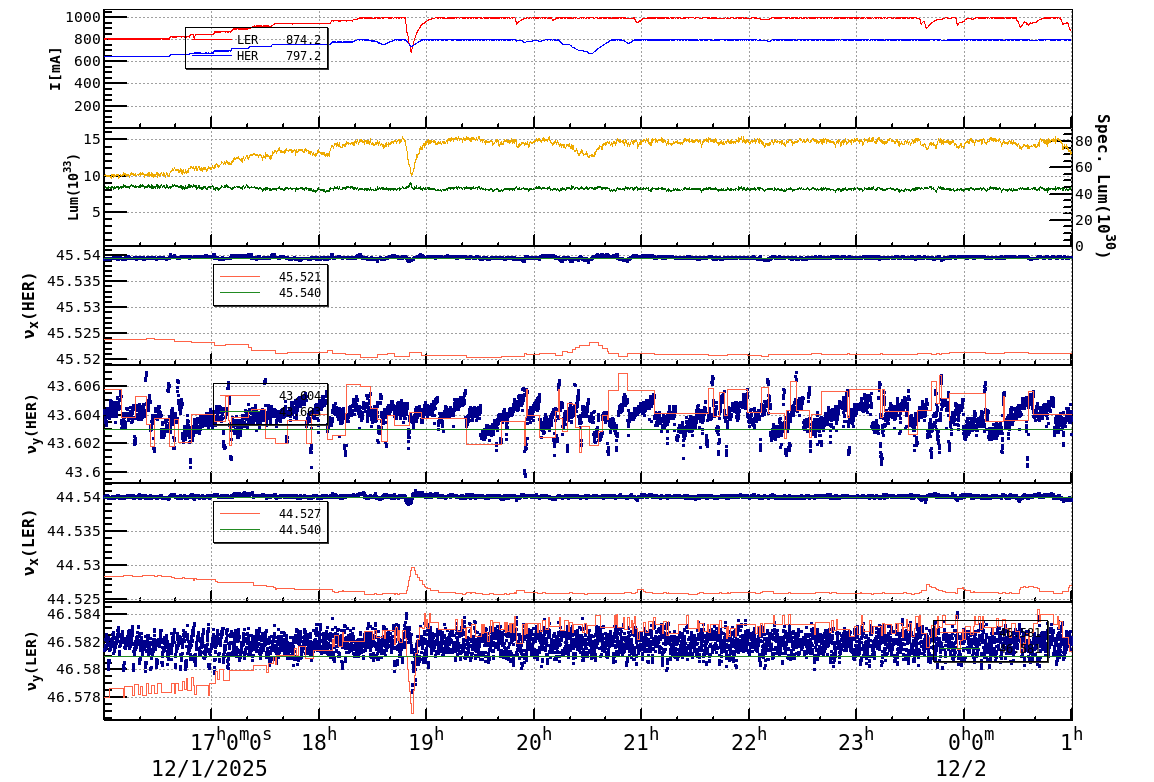Toggle the HER current curve visibility
This screenshot has height=782, width=1154.
click(x=700, y=40)
